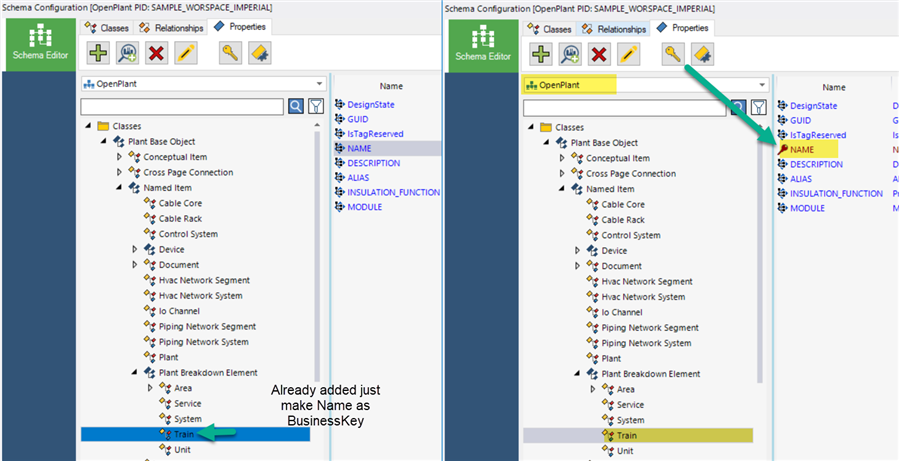Collapse Plant Base Object in left window

pyautogui.click(x=104, y=141)
